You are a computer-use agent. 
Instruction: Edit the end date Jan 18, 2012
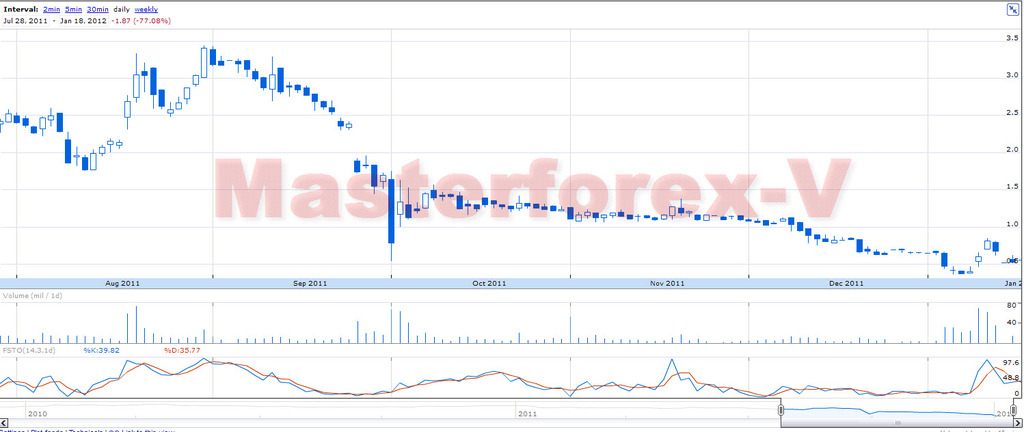82,21
